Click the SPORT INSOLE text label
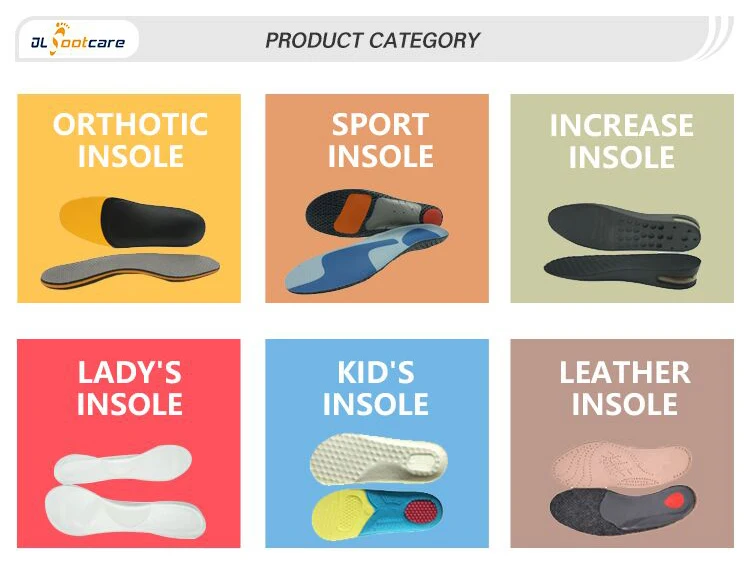 tap(380, 140)
